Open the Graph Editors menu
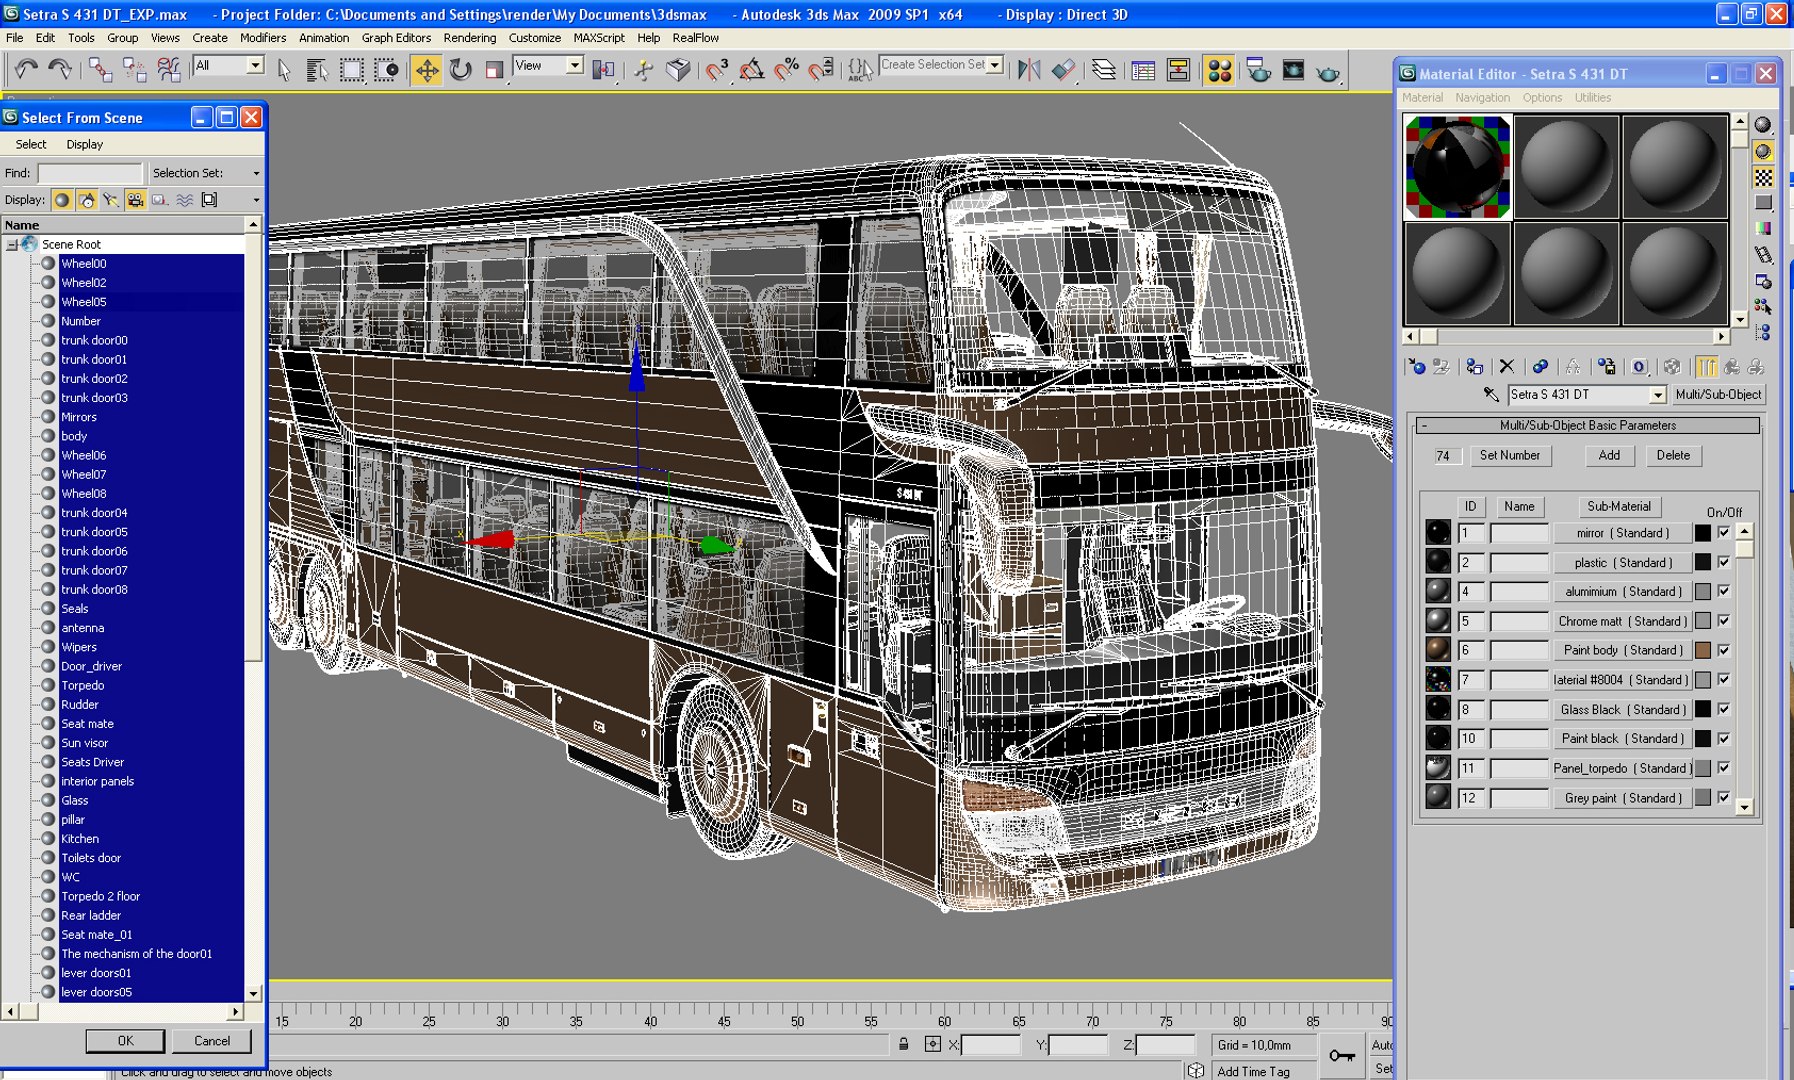 (x=396, y=38)
